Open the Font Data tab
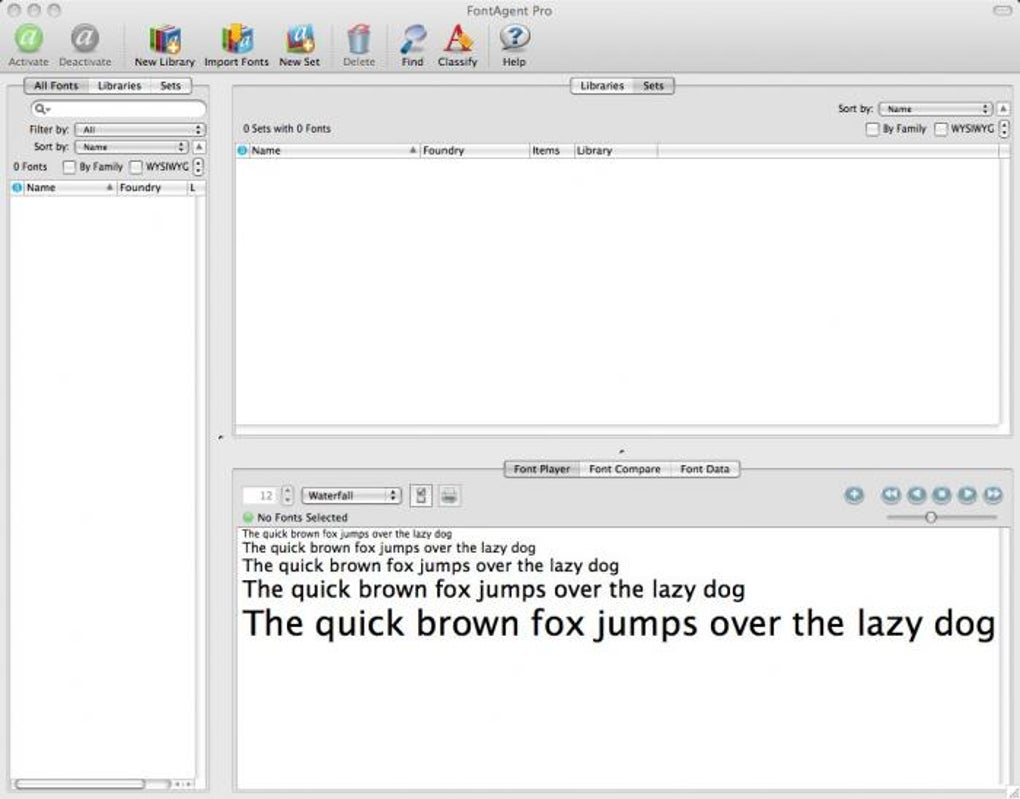 click(705, 469)
